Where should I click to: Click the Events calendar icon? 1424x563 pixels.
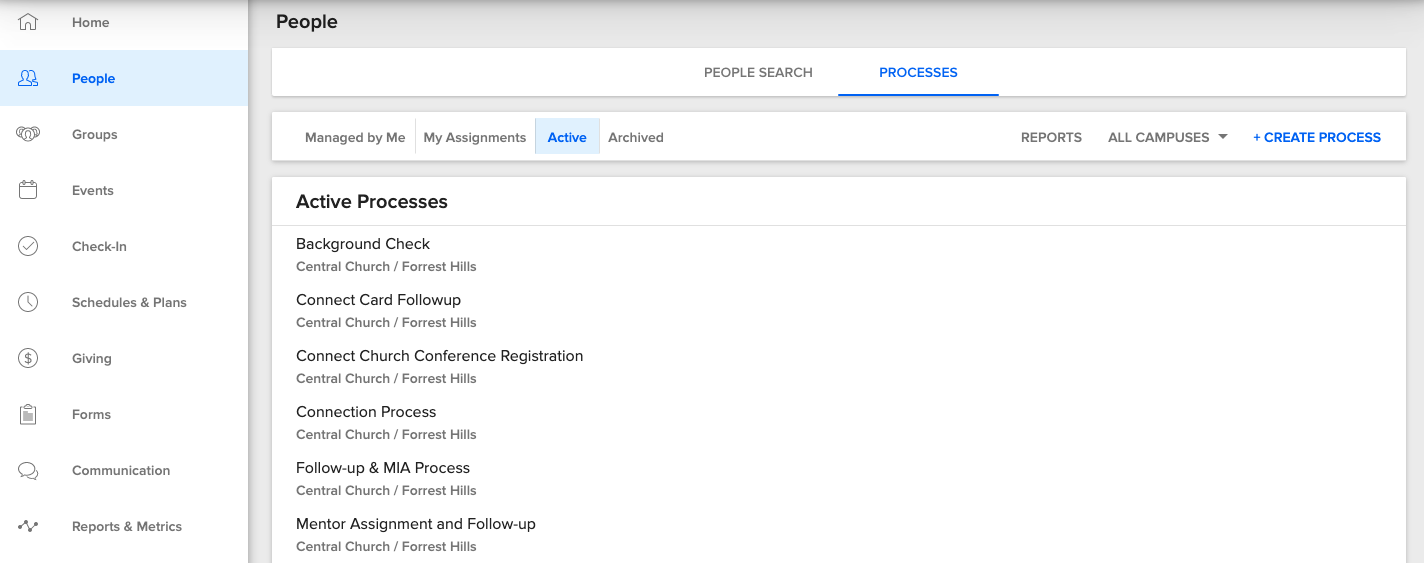pyautogui.click(x=28, y=190)
